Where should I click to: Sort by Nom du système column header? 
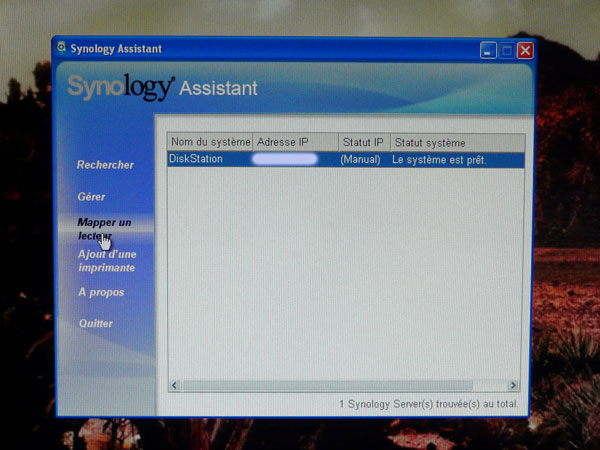(x=209, y=143)
